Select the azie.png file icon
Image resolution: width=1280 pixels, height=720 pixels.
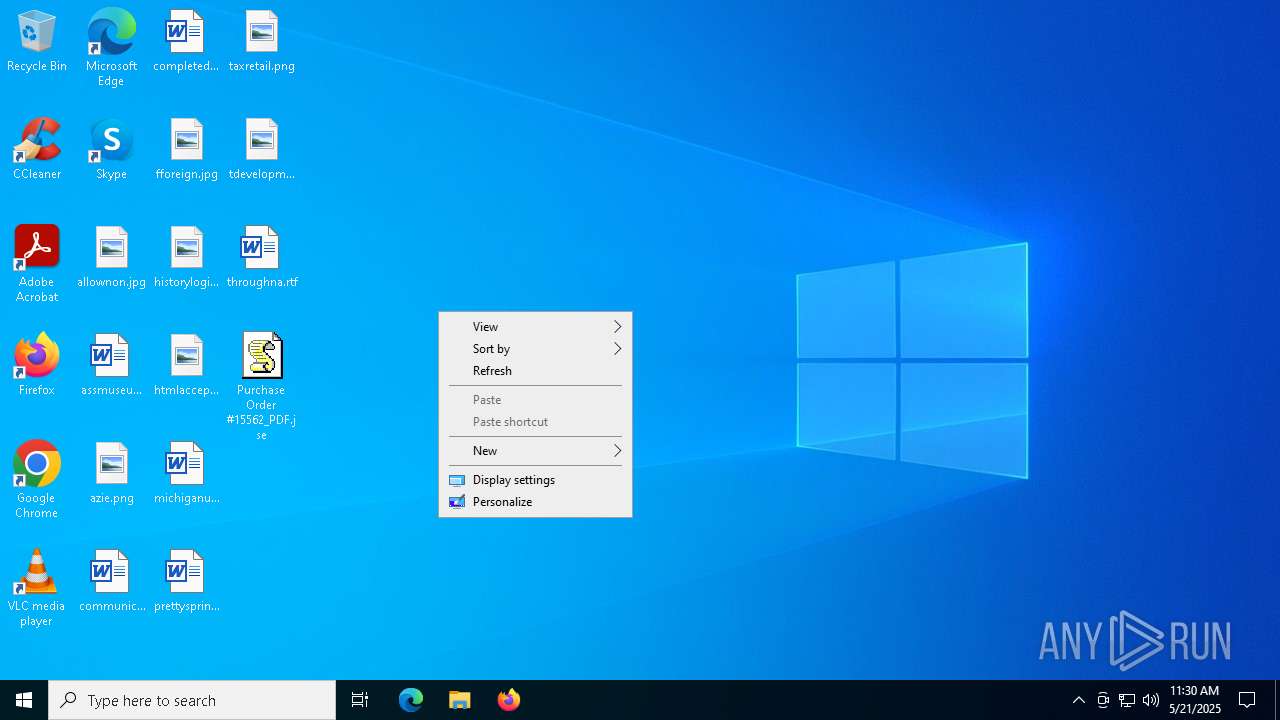pyautogui.click(x=111, y=474)
